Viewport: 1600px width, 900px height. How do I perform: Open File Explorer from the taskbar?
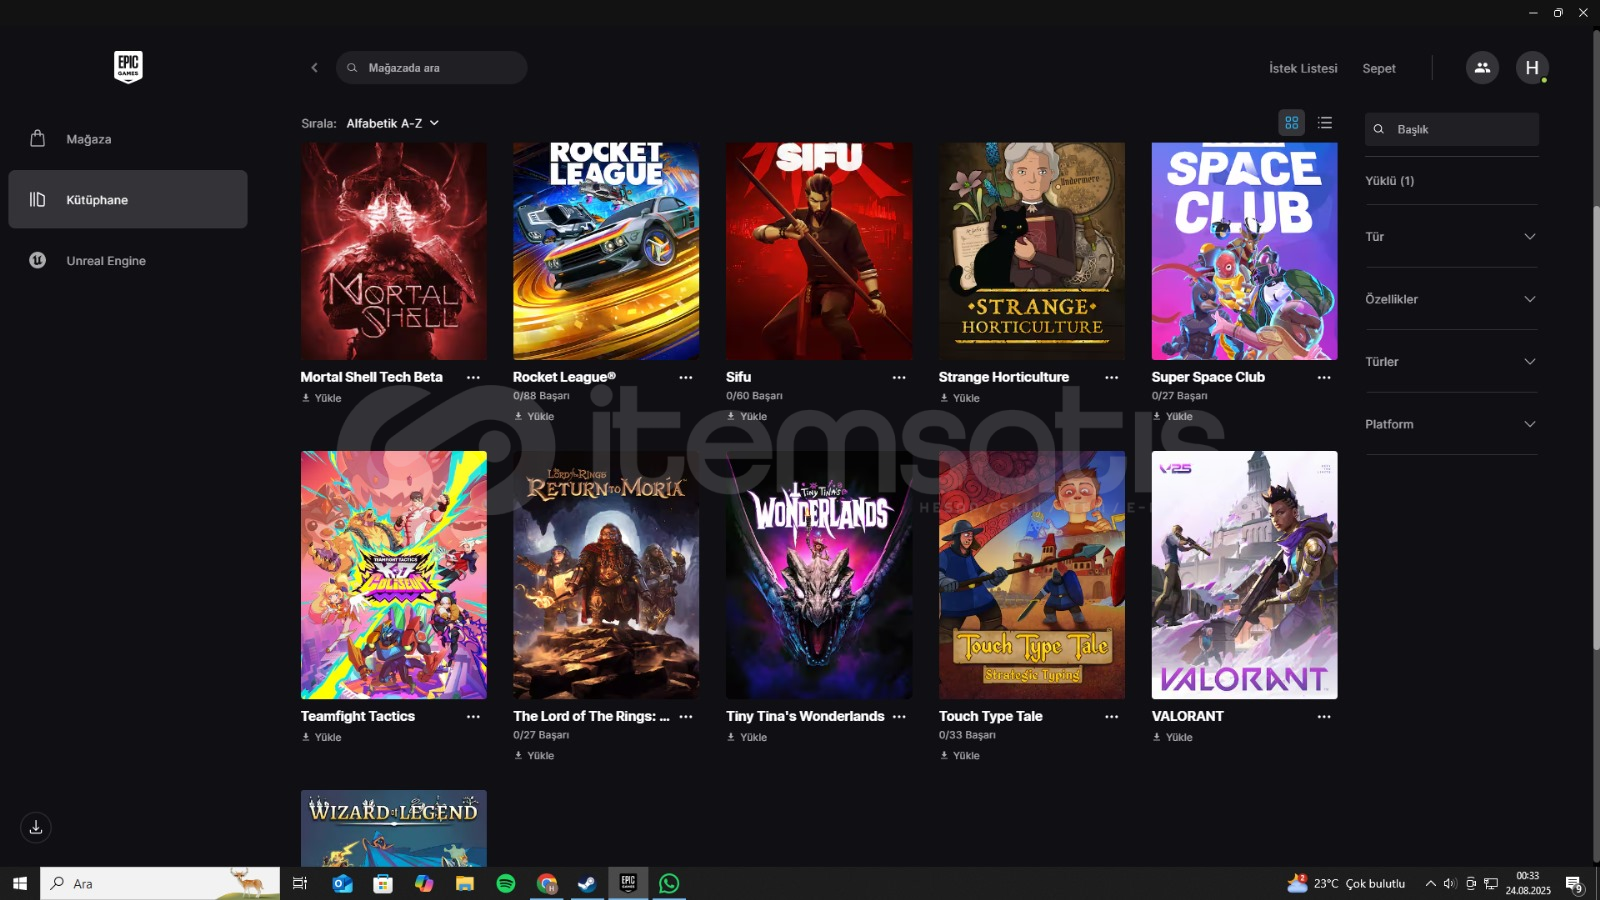[465, 883]
